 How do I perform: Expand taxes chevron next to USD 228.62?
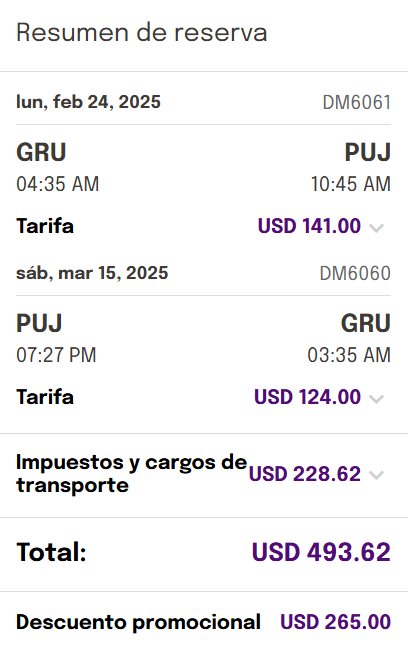[376, 475]
